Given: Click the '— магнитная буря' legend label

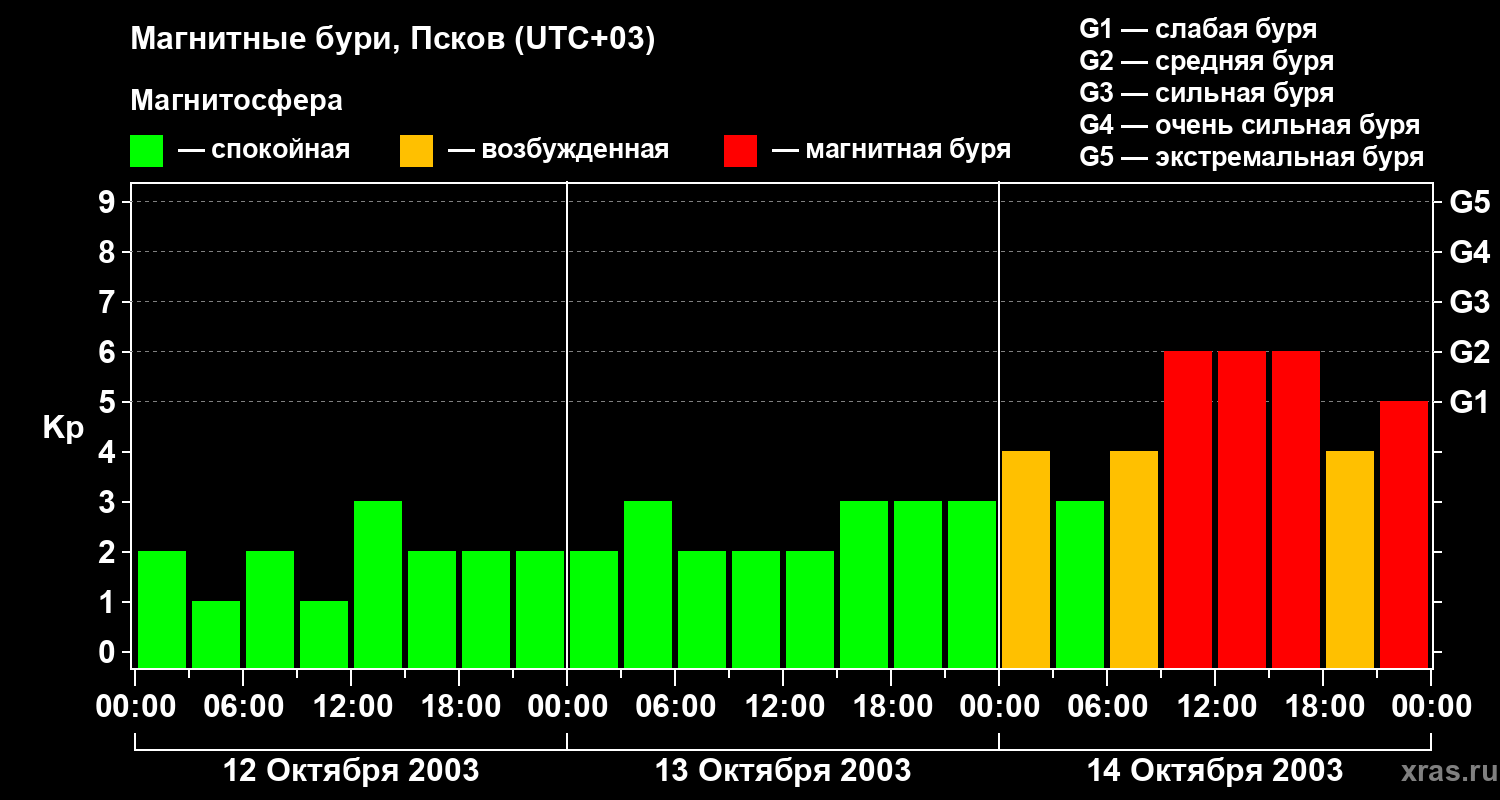Looking at the screenshot, I should 891,151.
